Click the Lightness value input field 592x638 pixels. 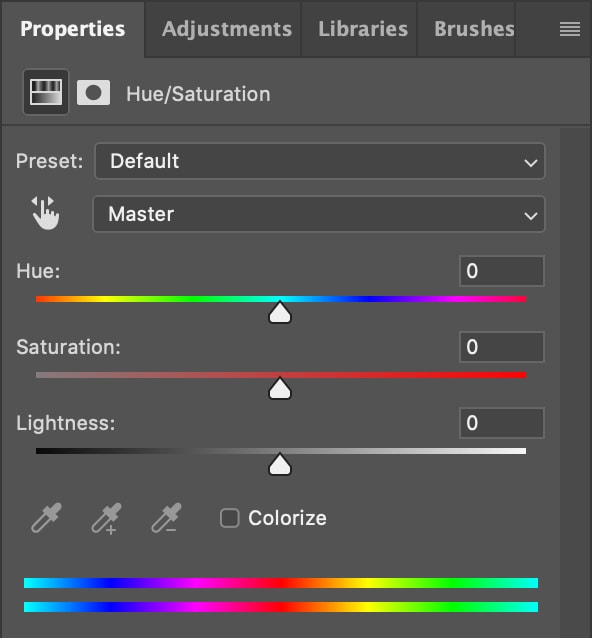[x=502, y=423]
